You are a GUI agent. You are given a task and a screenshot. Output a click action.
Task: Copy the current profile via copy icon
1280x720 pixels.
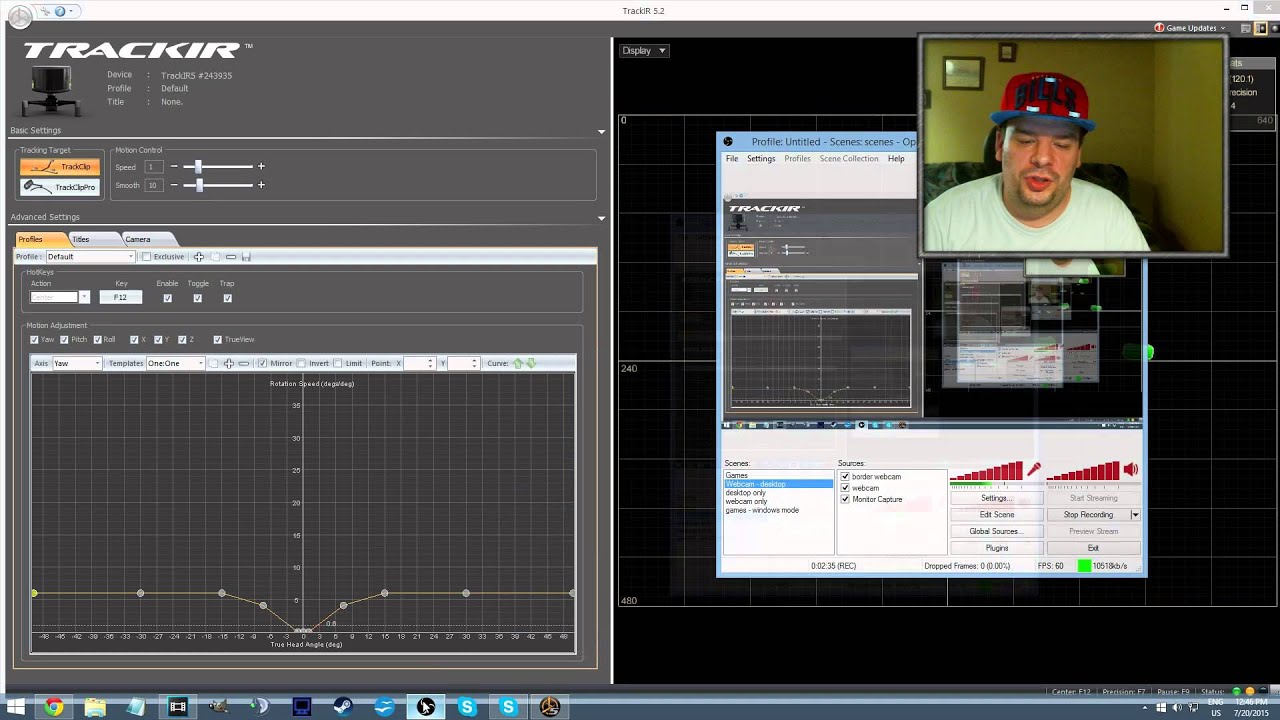coord(215,257)
